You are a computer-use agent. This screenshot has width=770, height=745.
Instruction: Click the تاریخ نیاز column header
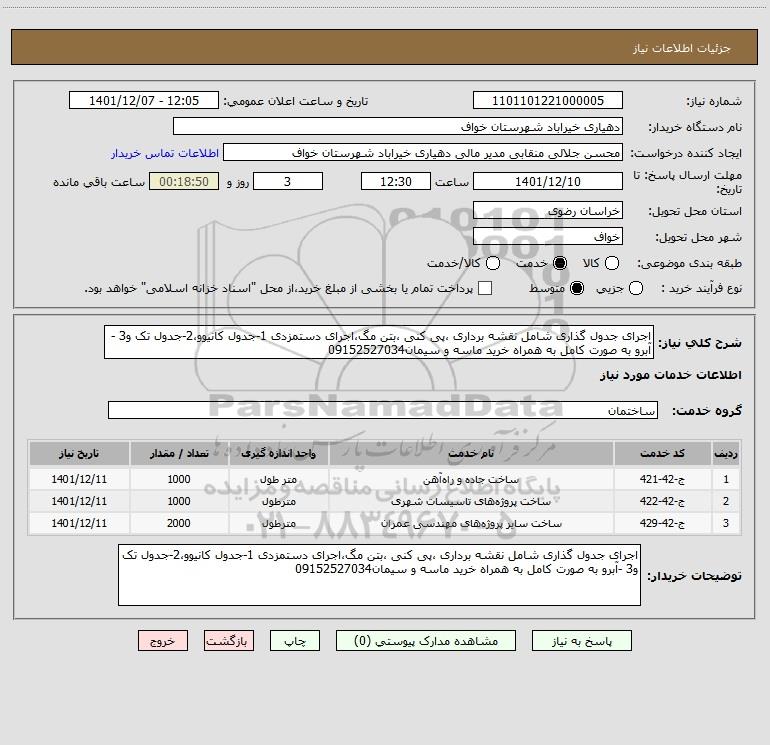coord(79,453)
